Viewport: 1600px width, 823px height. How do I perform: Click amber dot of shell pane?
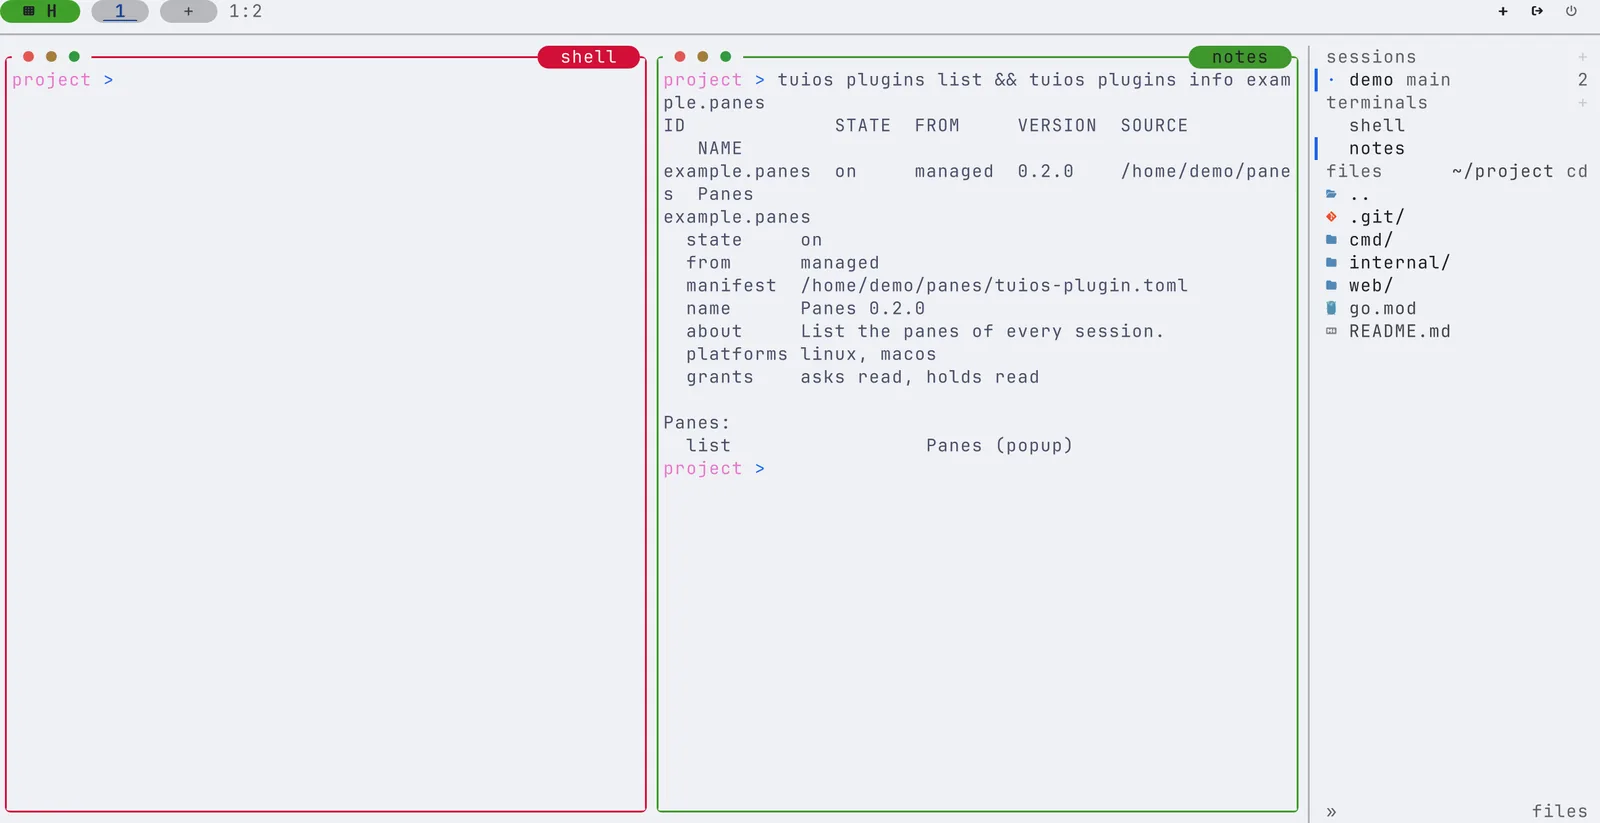pos(51,57)
